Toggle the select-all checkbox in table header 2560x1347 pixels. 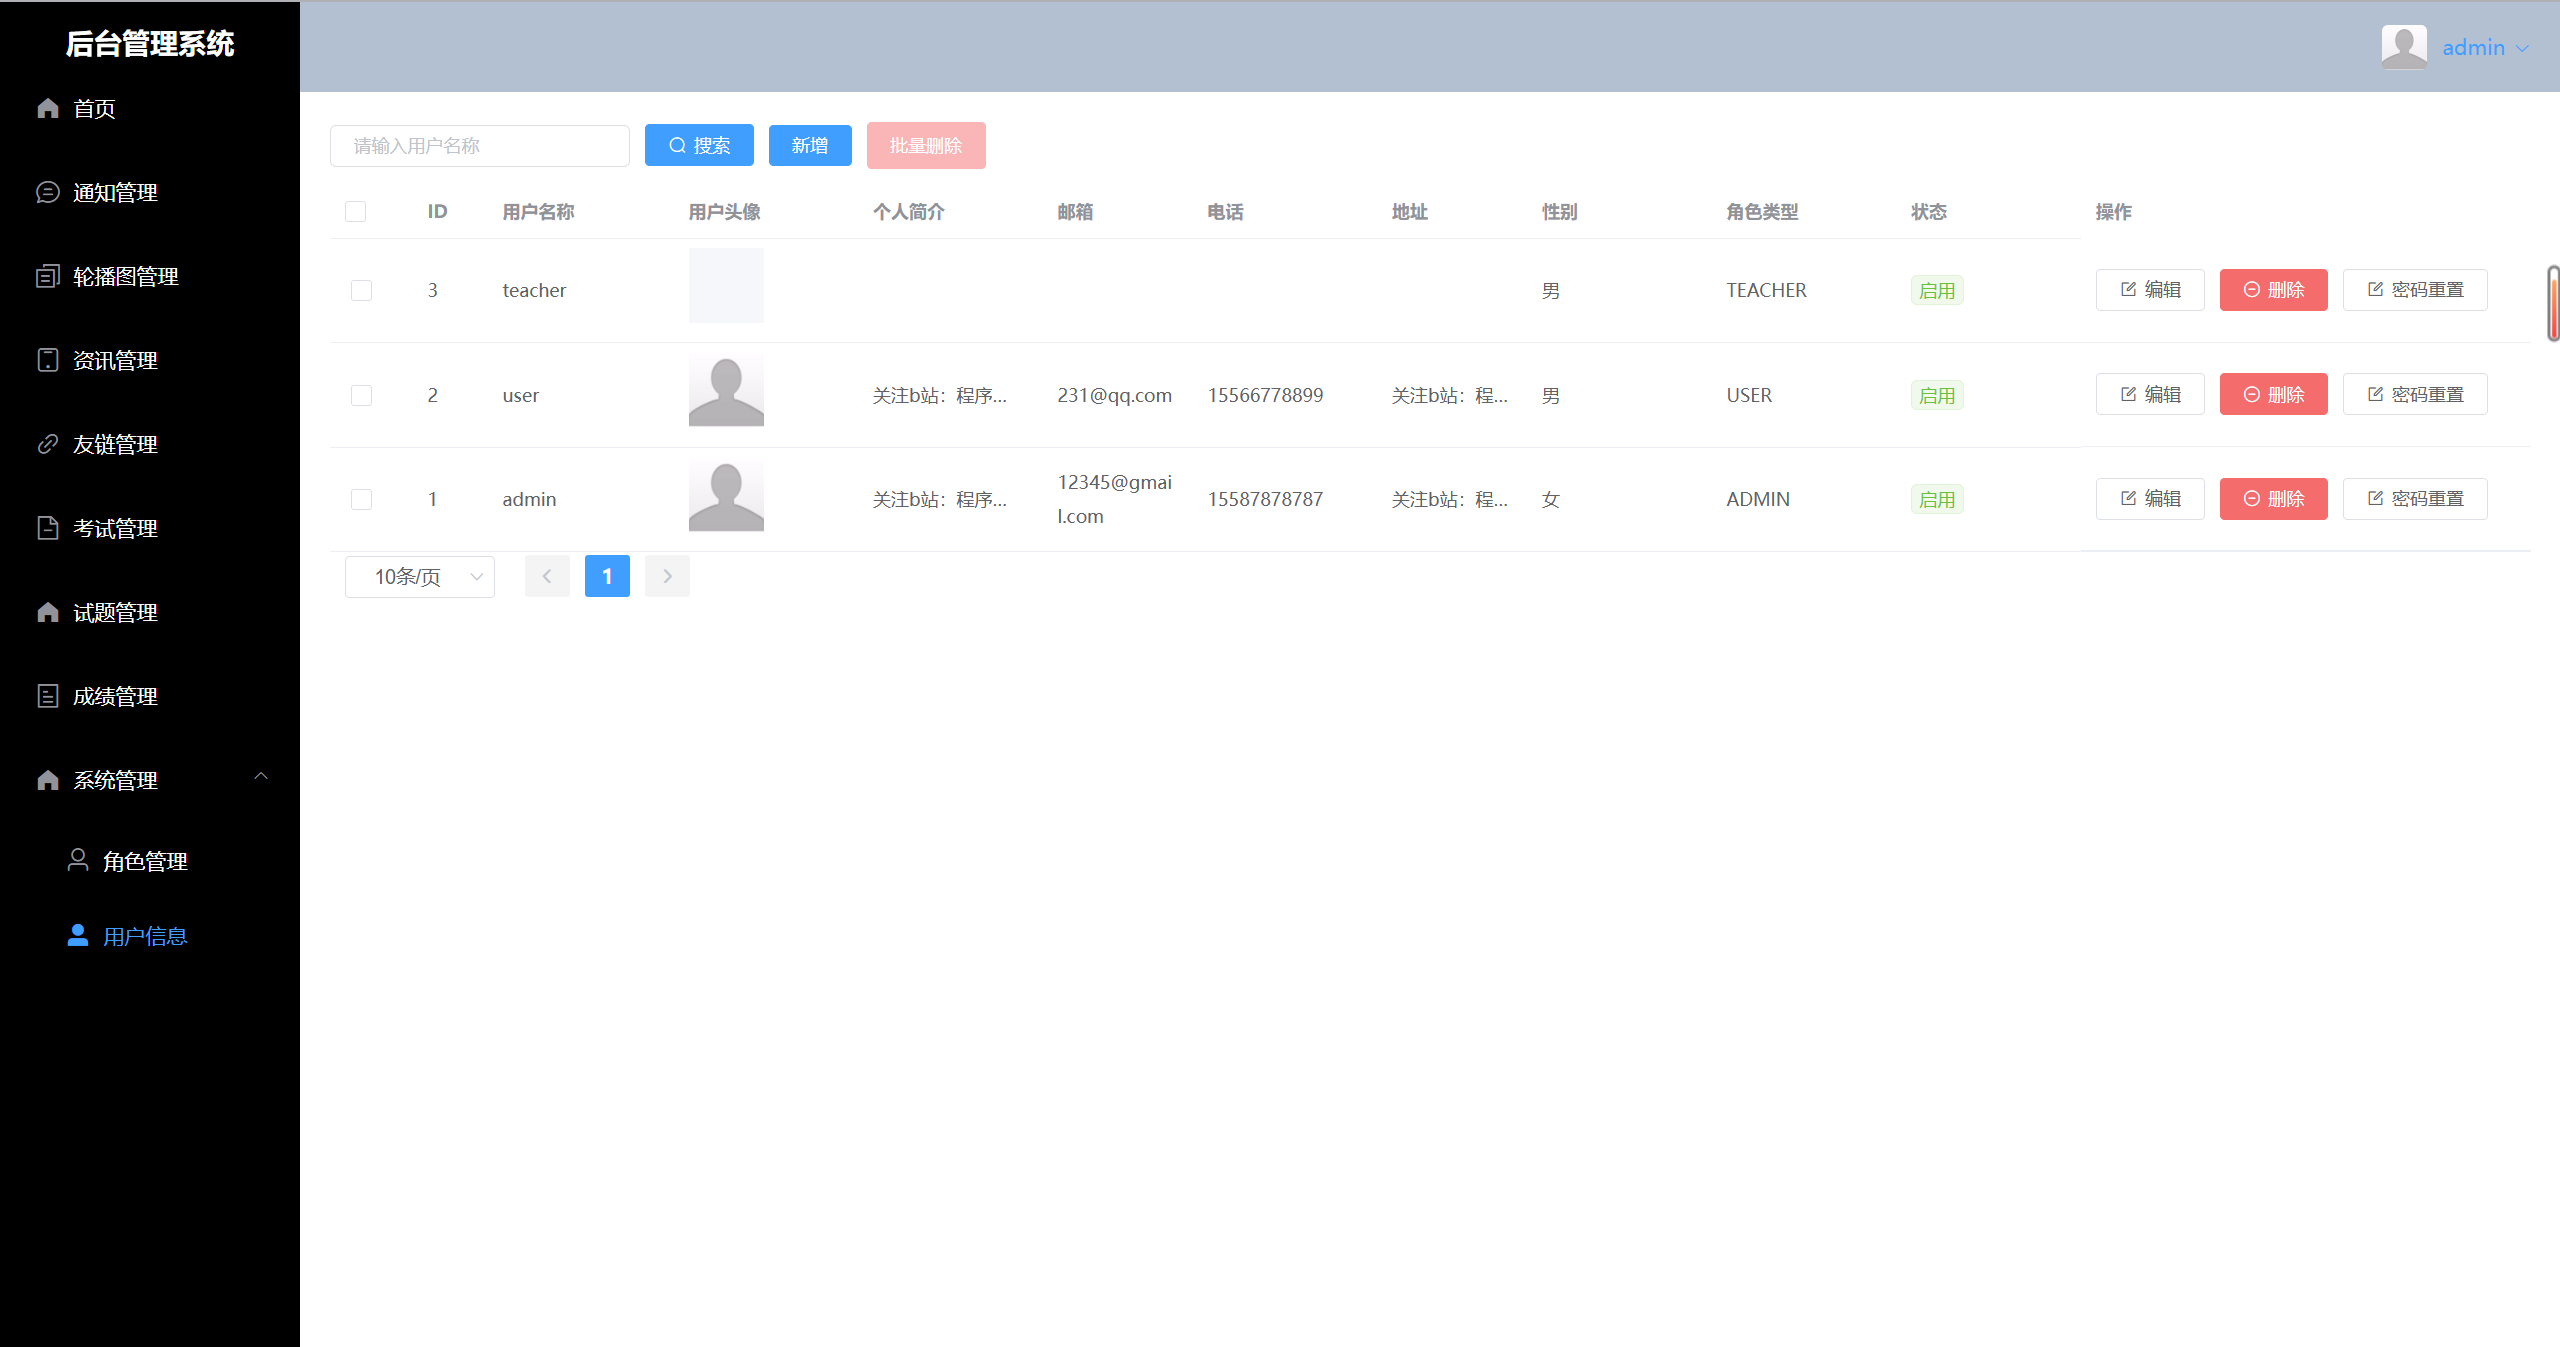coord(355,211)
